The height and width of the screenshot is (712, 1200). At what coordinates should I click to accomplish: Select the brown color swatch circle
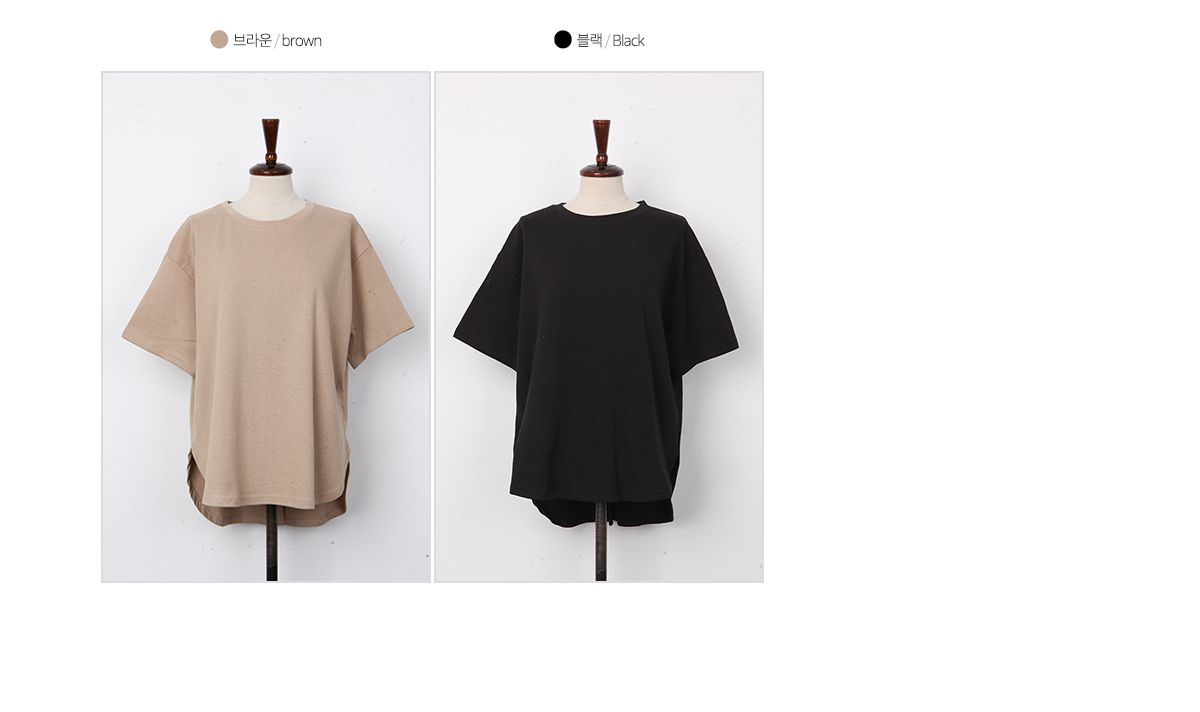[219, 39]
